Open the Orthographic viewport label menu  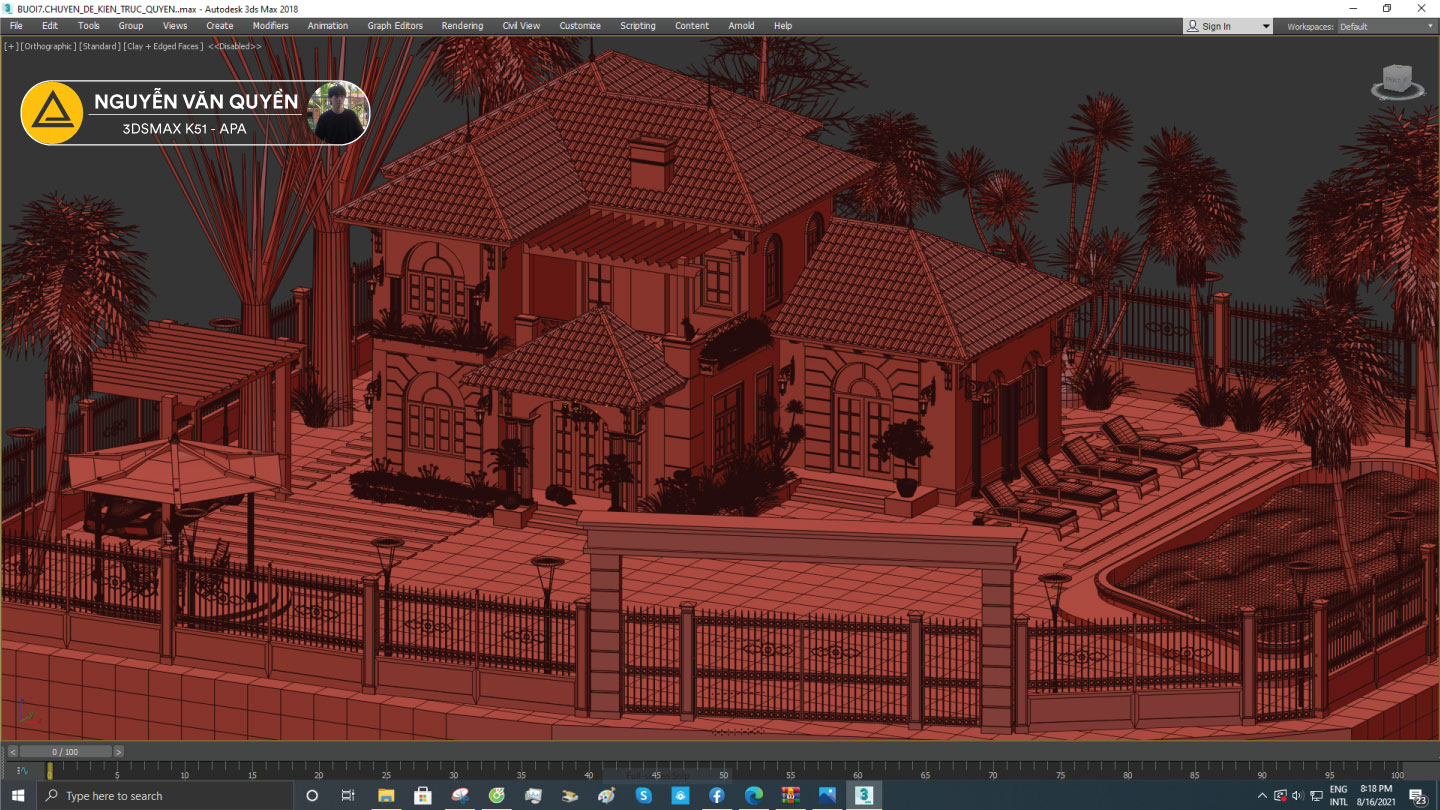48,46
